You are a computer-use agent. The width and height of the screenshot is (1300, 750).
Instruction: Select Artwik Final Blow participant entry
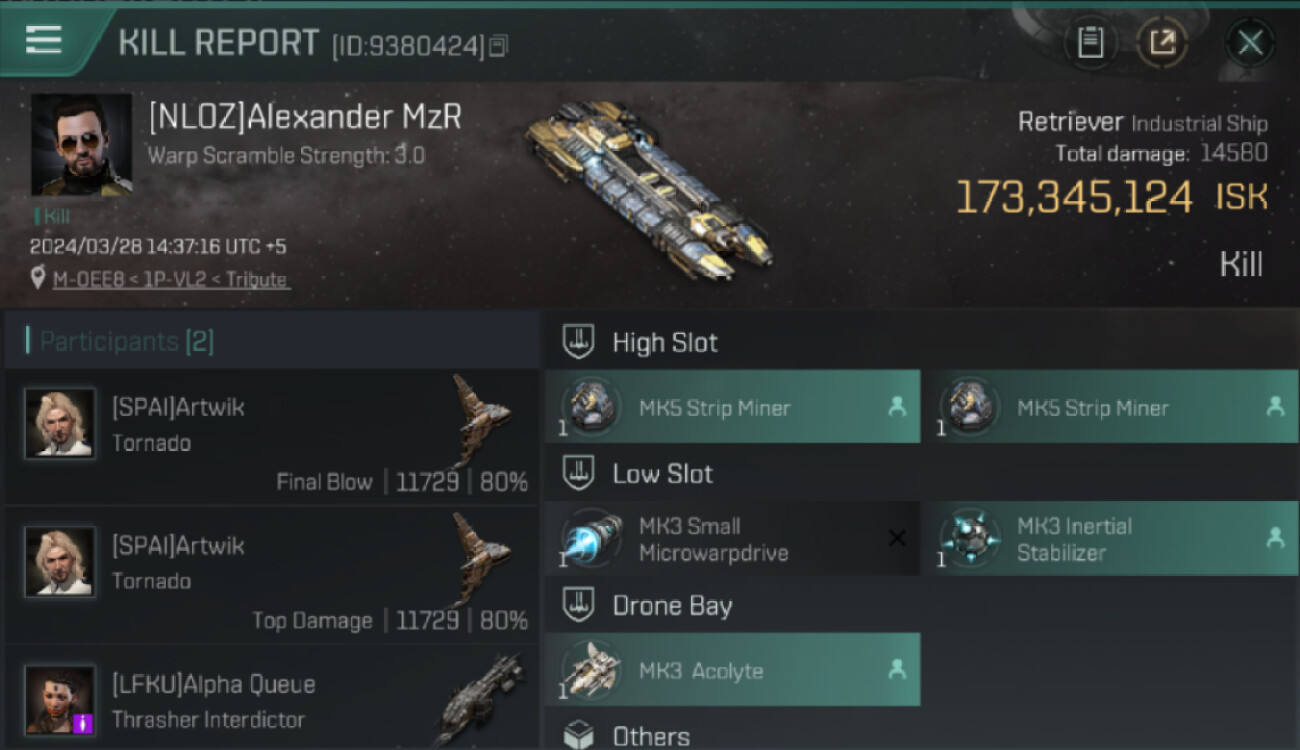click(x=272, y=436)
